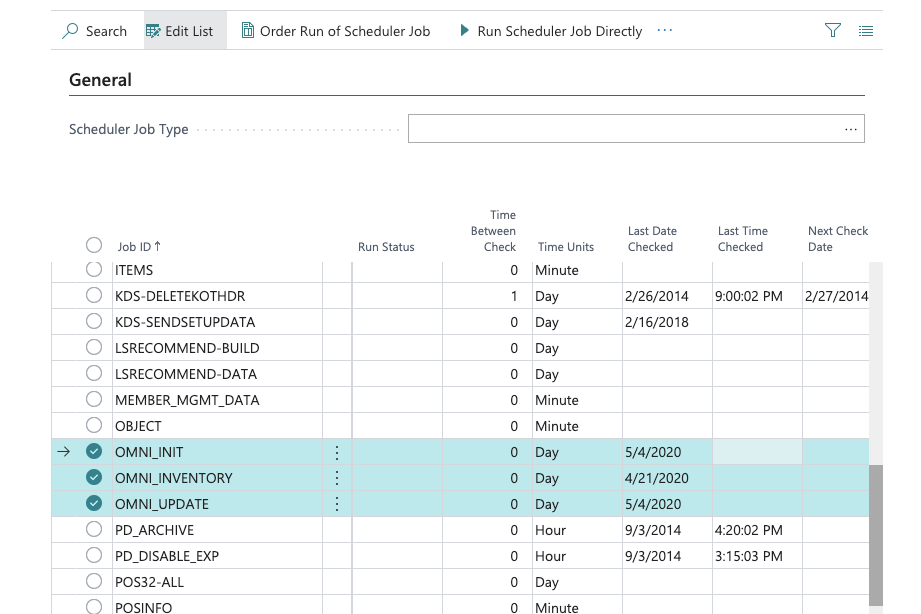Select the PD_ARCHIVE row checkbox

pyautogui.click(x=94, y=530)
